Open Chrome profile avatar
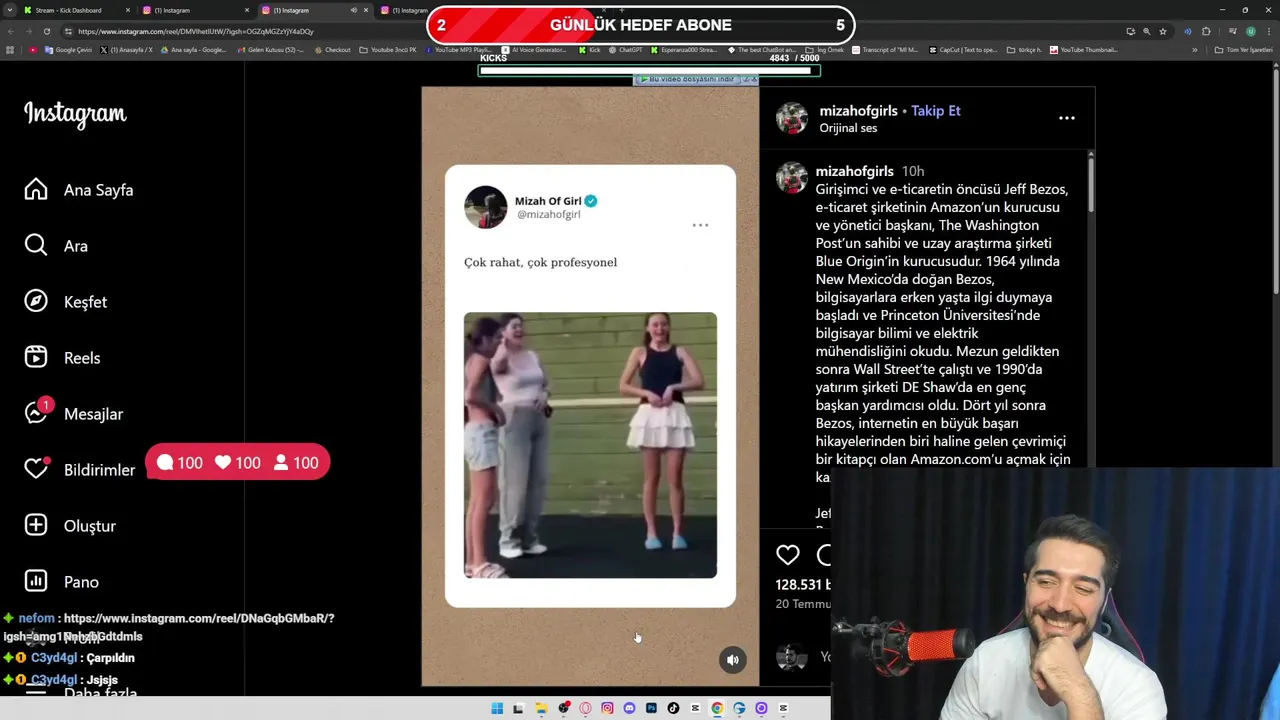1280x720 pixels. coord(1250,31)
